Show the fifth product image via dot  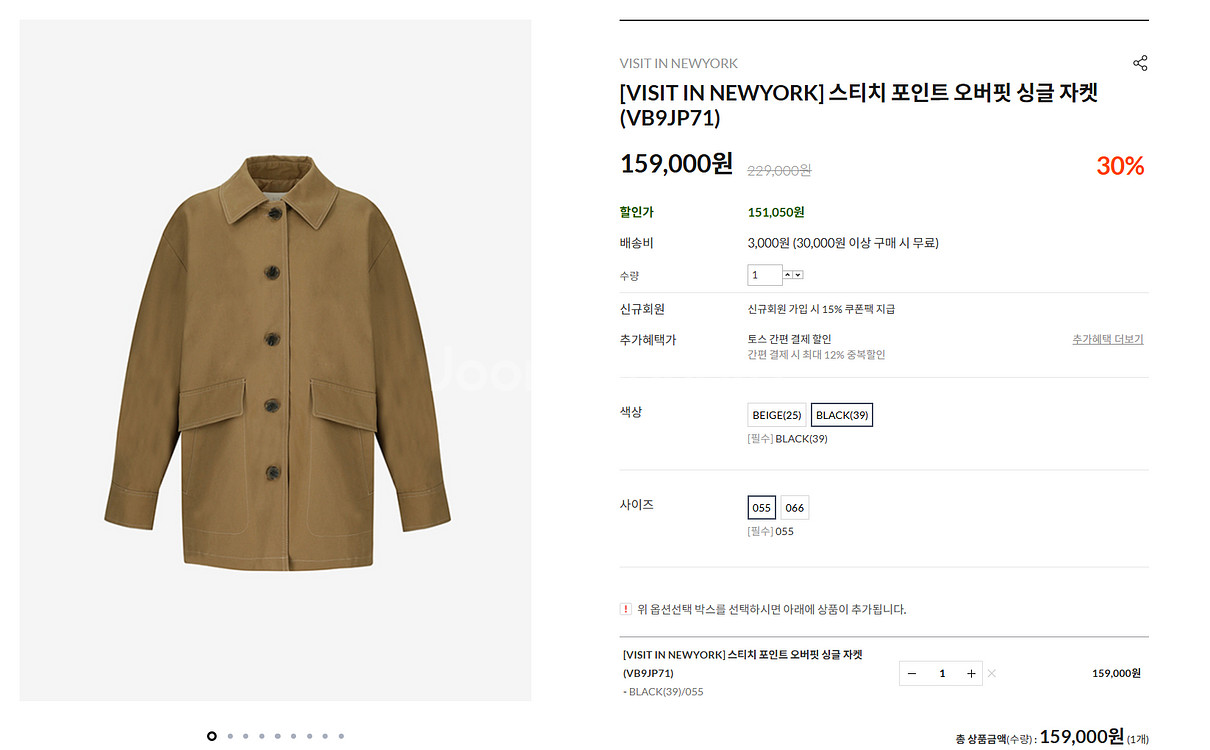278,736
